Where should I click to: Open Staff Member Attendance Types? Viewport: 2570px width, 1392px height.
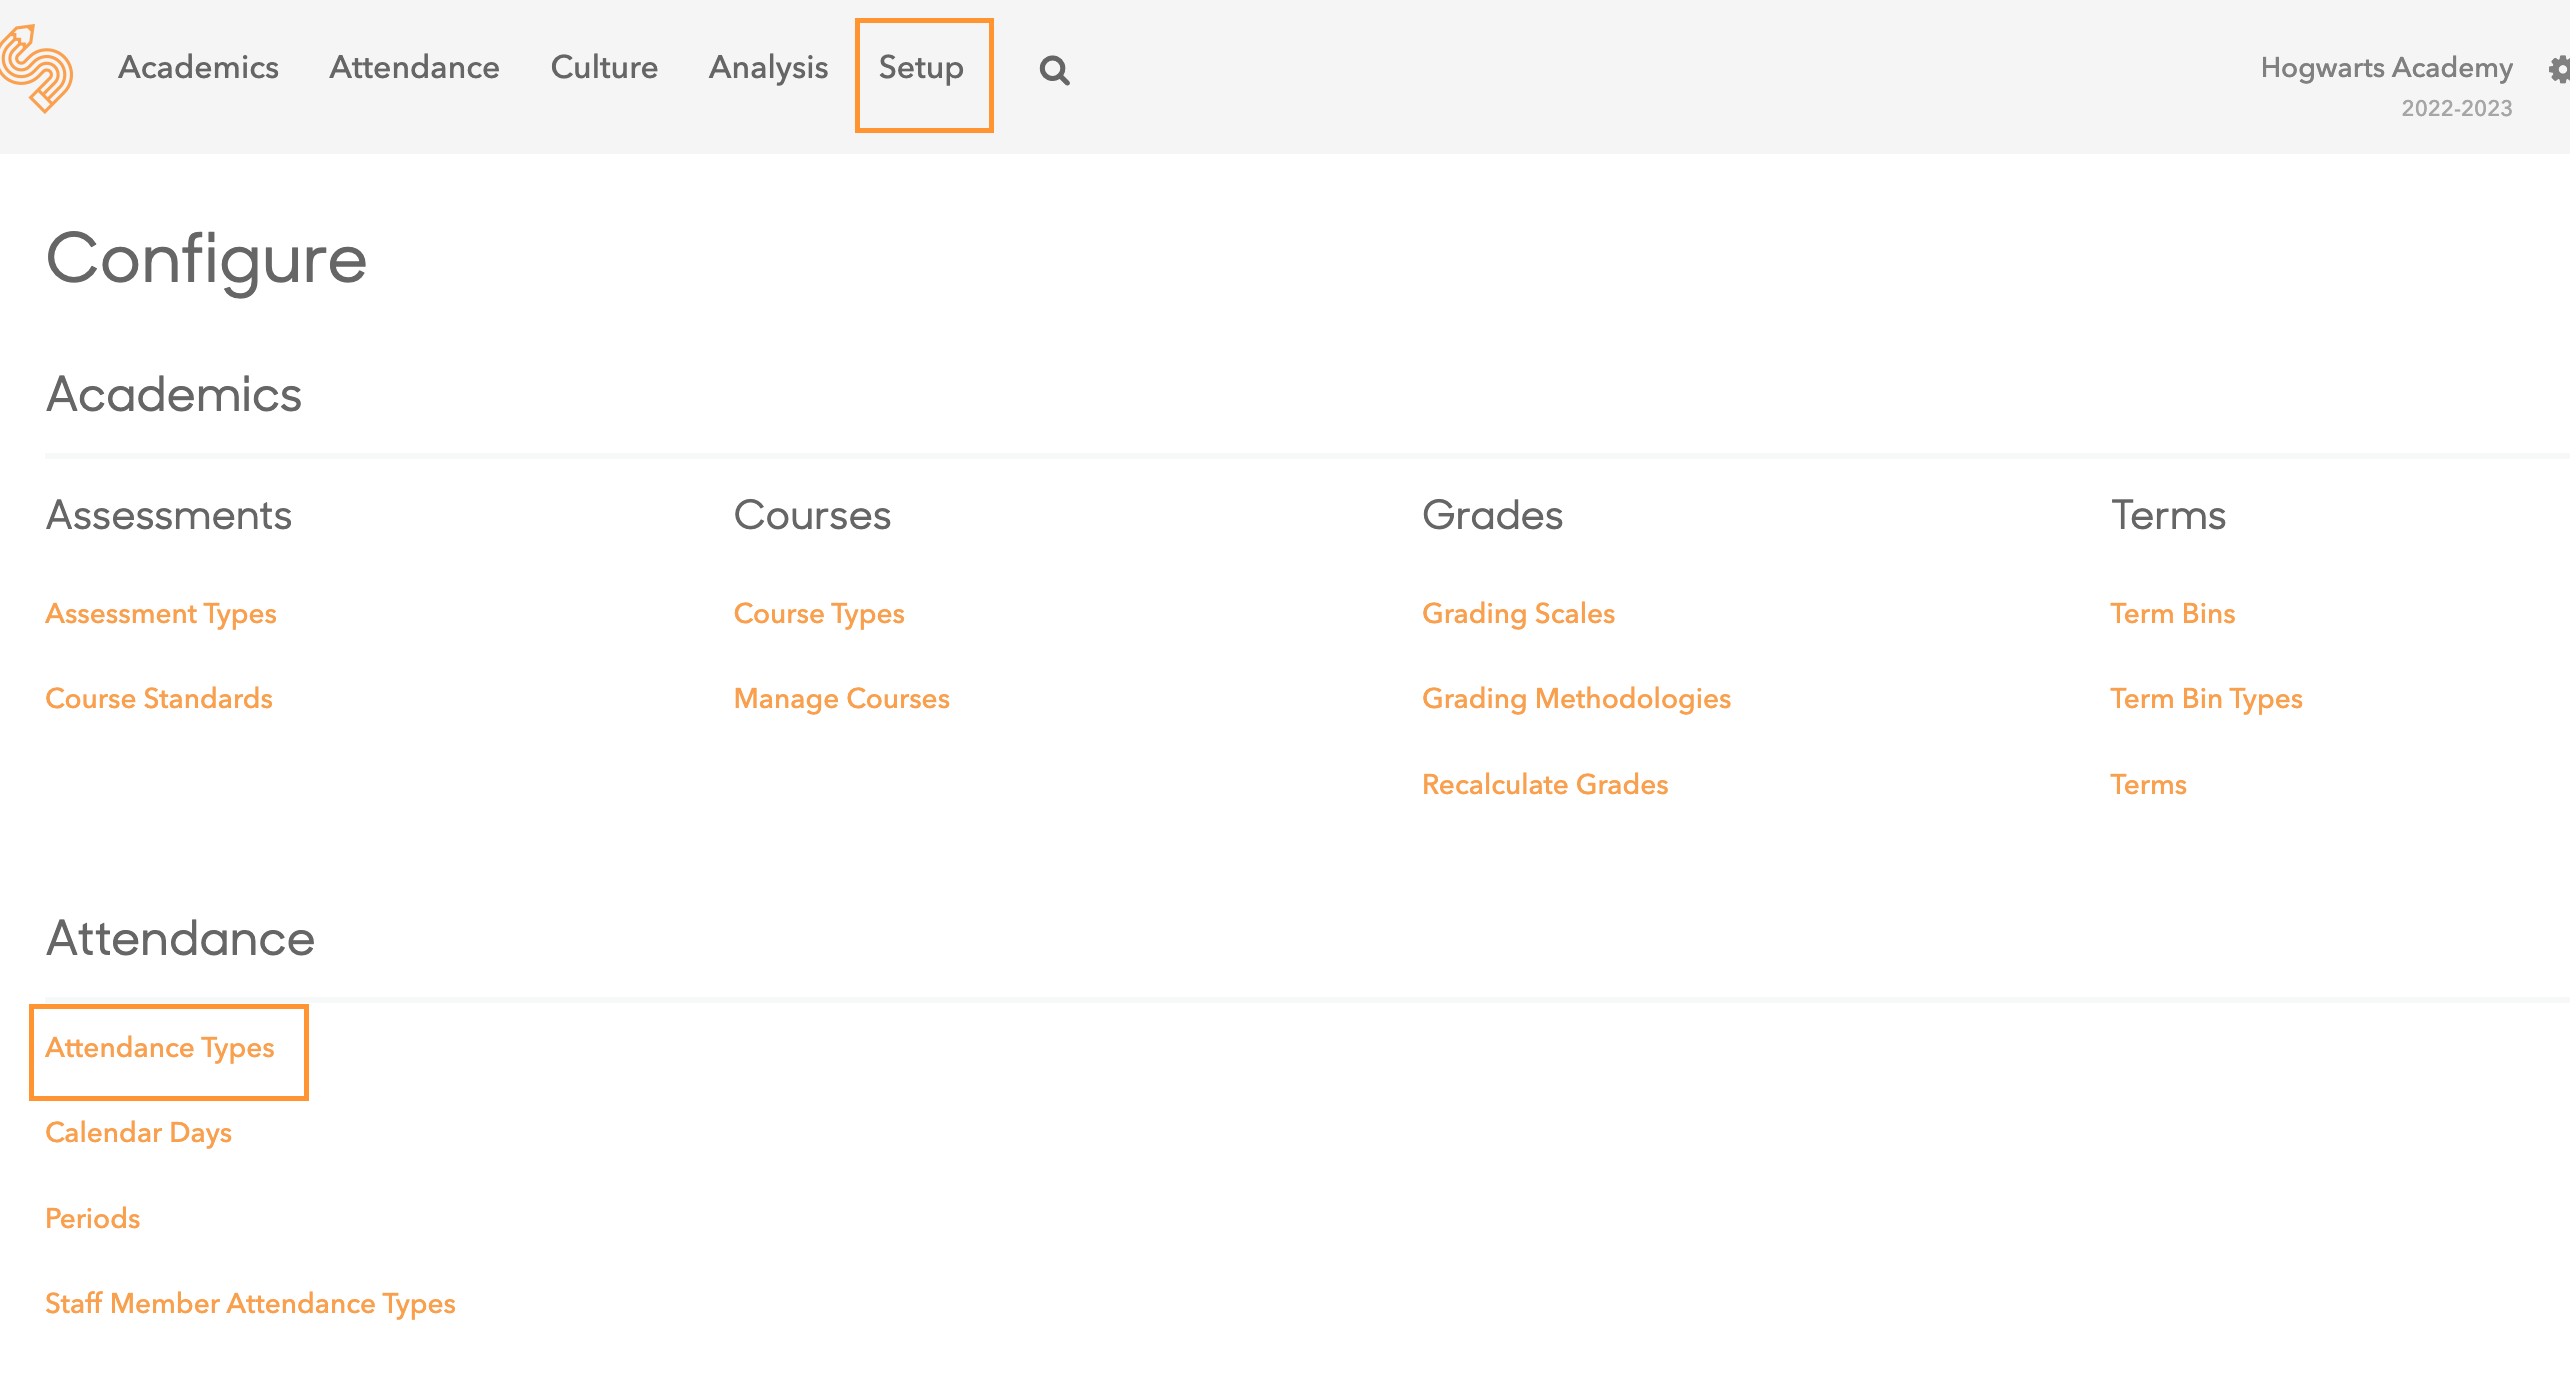(250, 1303)
